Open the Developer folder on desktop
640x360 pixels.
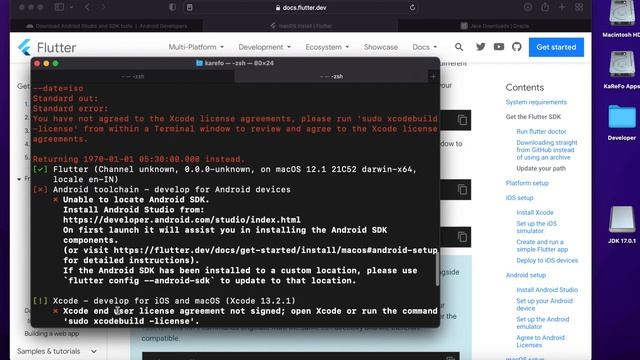pyautogui.click(x=622, y=122)
